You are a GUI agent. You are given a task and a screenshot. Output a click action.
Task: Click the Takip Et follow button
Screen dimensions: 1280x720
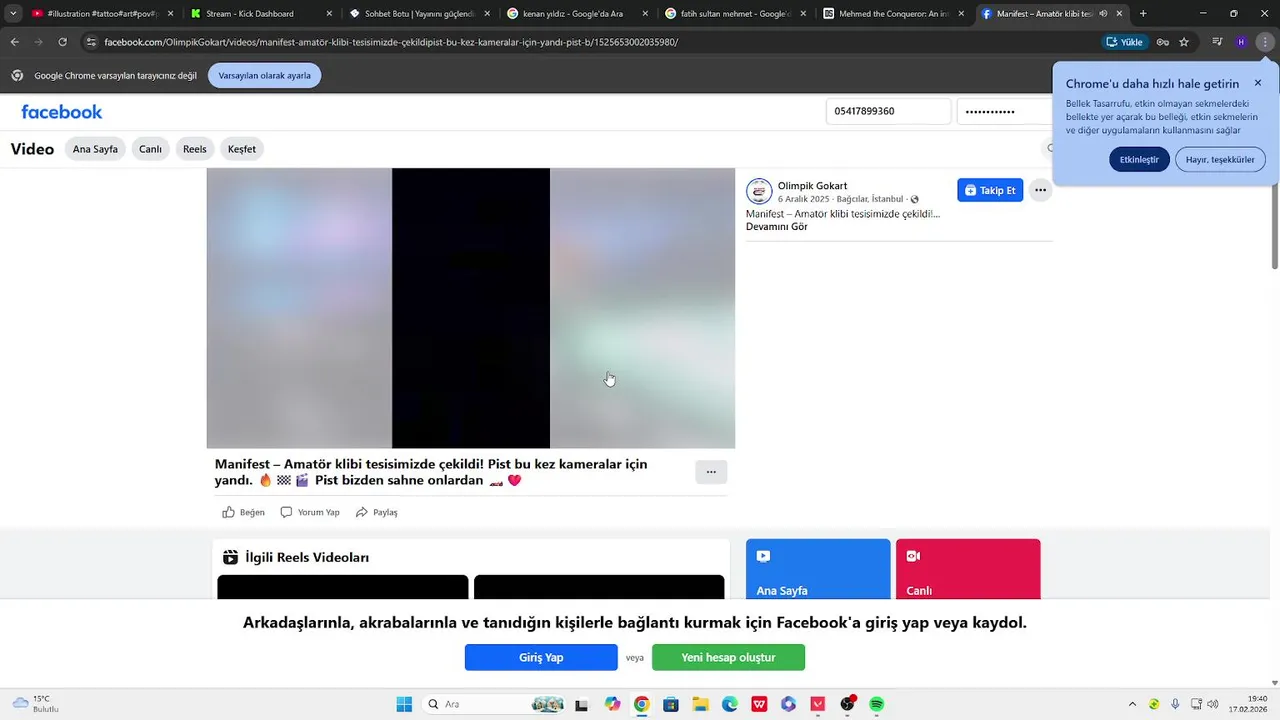click(x=990, y=190)
